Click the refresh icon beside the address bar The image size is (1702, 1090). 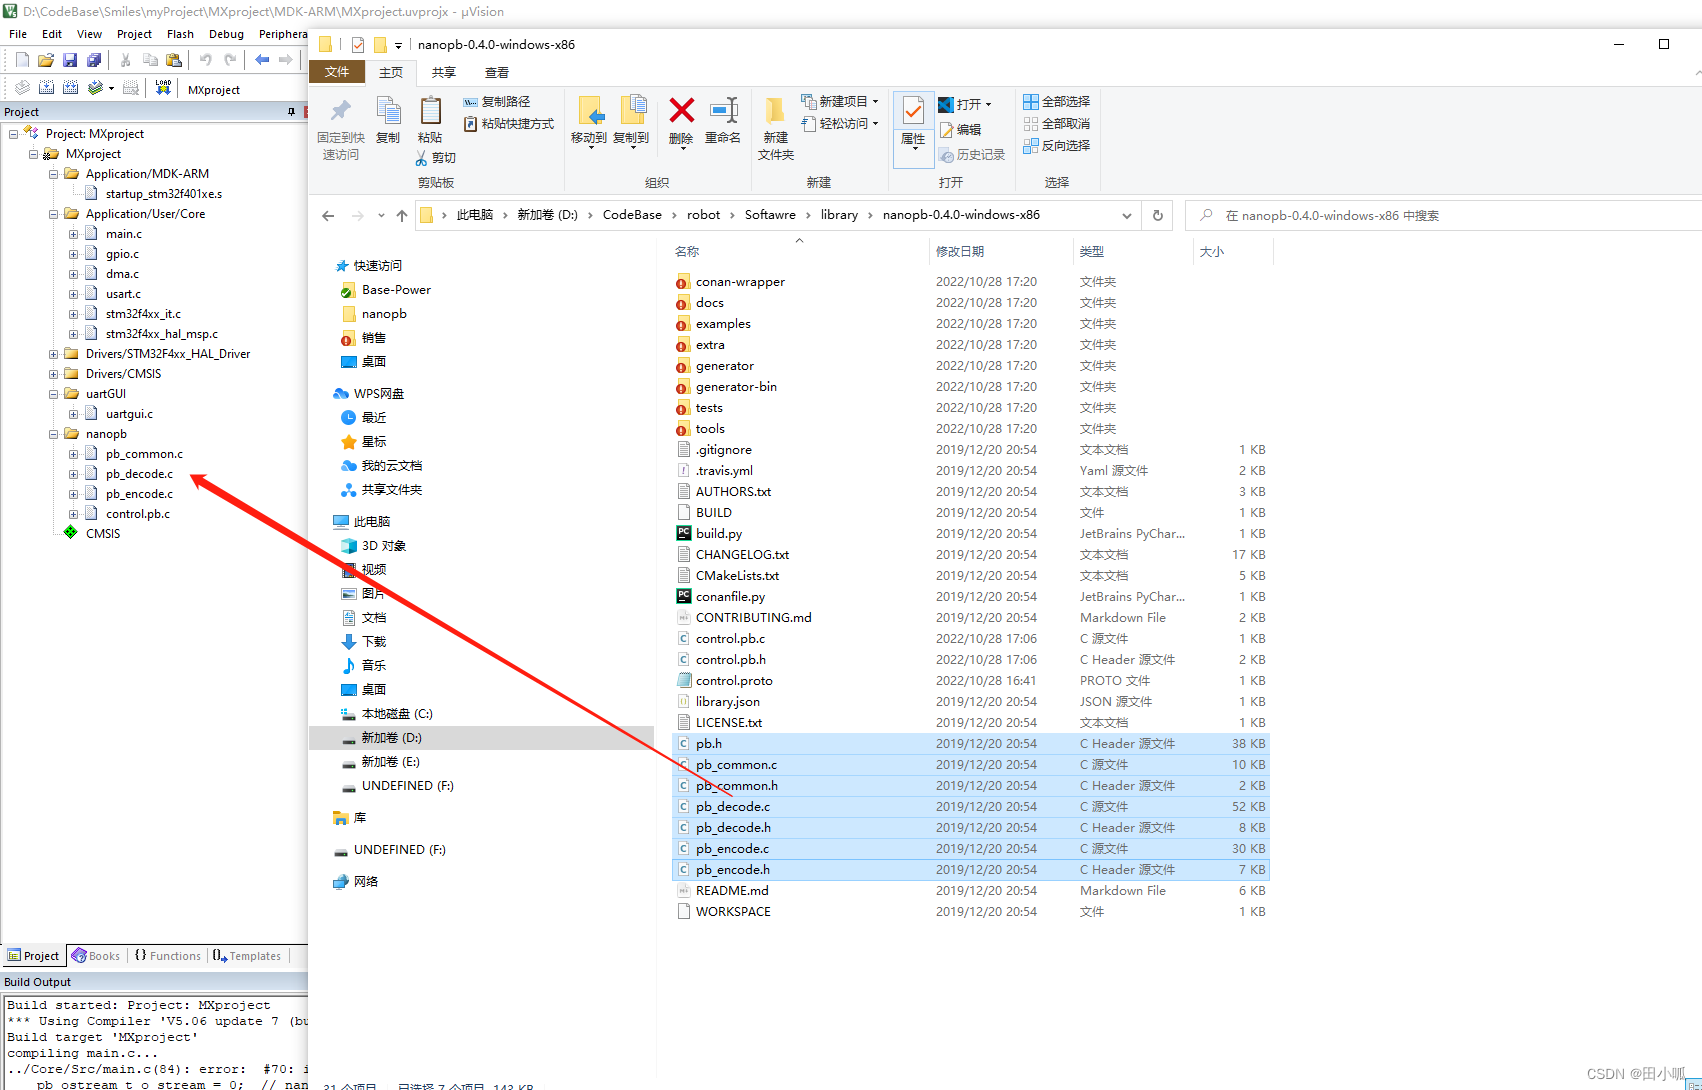pyautogui.click(x=1157, y=215)
